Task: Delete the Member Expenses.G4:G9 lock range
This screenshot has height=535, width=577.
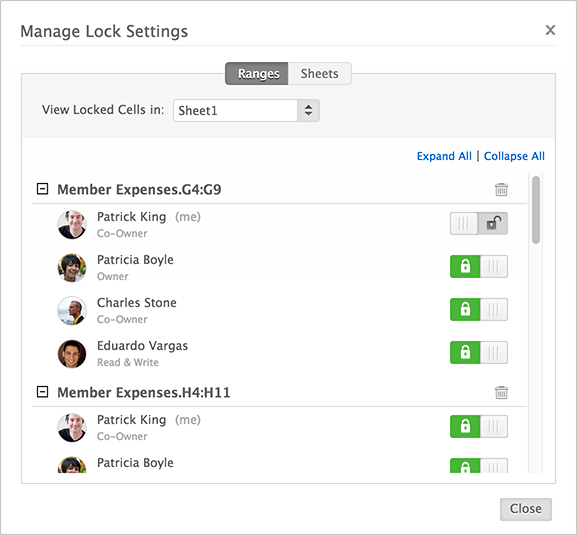Action: point(501,189)
